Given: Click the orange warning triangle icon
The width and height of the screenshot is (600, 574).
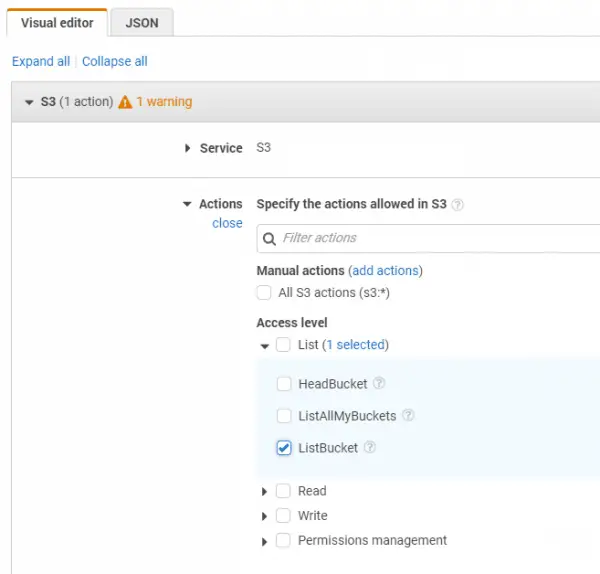Looking at the screenshot, I should 125,102.
